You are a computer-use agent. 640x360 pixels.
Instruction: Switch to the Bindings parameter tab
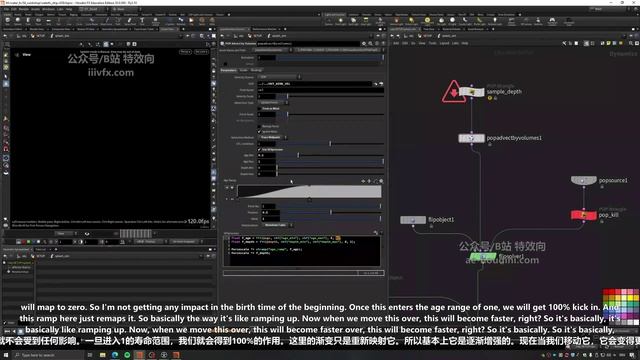pos(256,70)
